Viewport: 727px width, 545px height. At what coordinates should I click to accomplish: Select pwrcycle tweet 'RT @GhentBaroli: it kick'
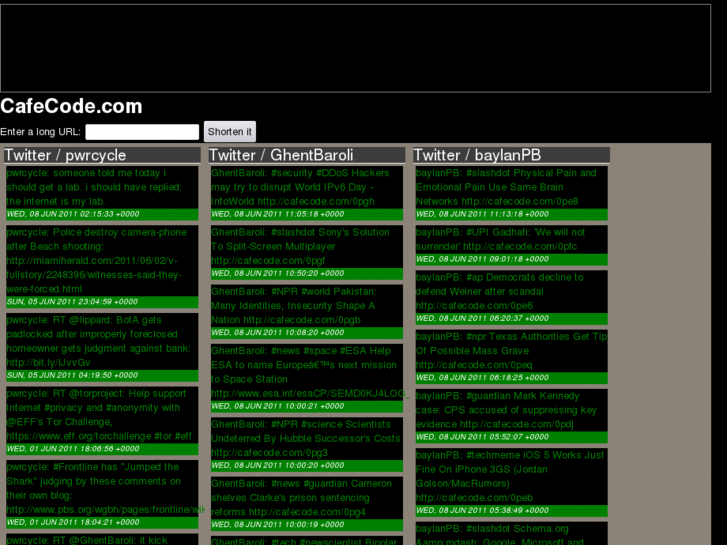(102, 540)
